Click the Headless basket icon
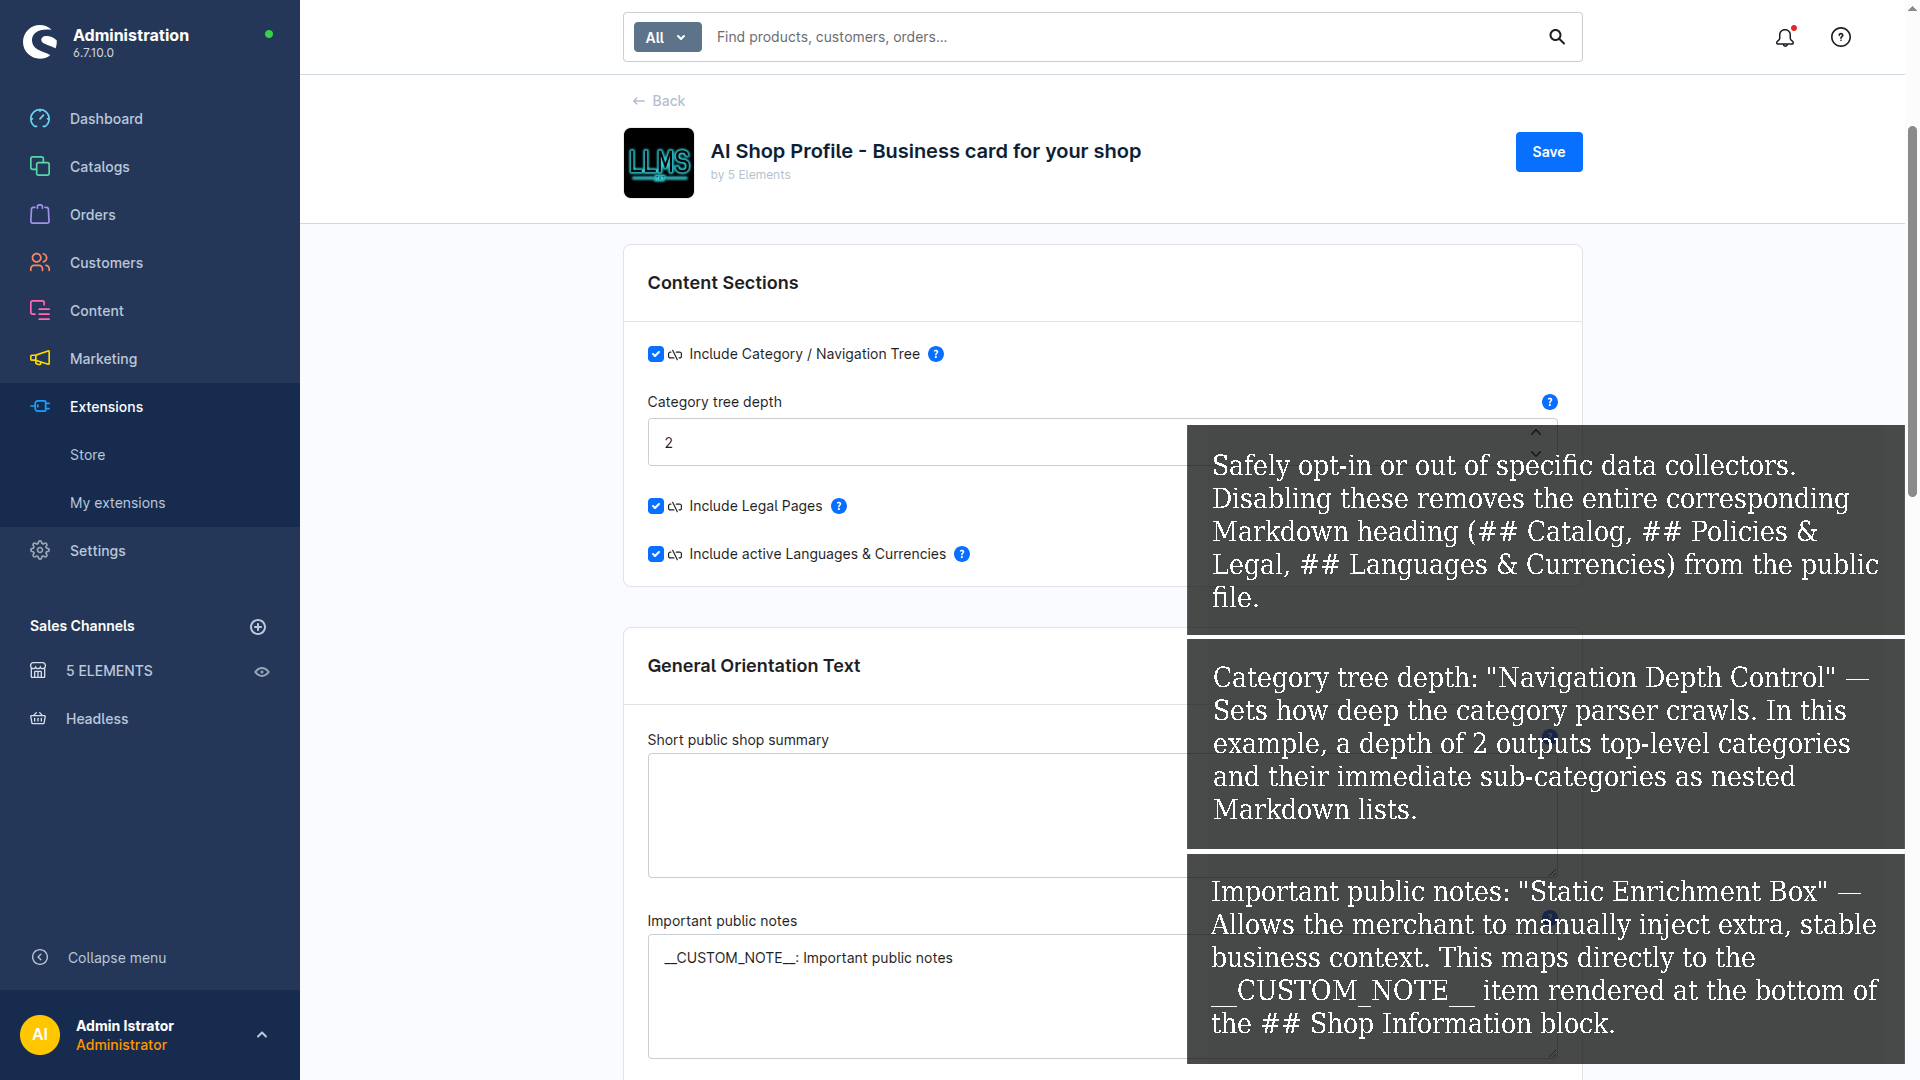Viewport: 1920px width, 1080px height. [x=38, y=719]
